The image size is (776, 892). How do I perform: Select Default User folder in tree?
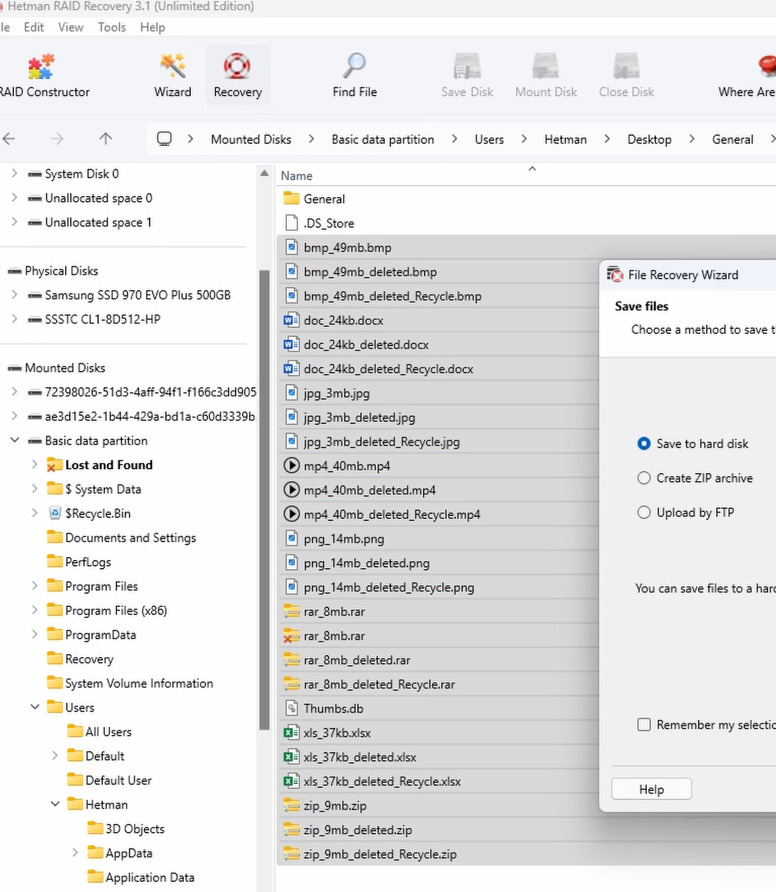[109, 780]
